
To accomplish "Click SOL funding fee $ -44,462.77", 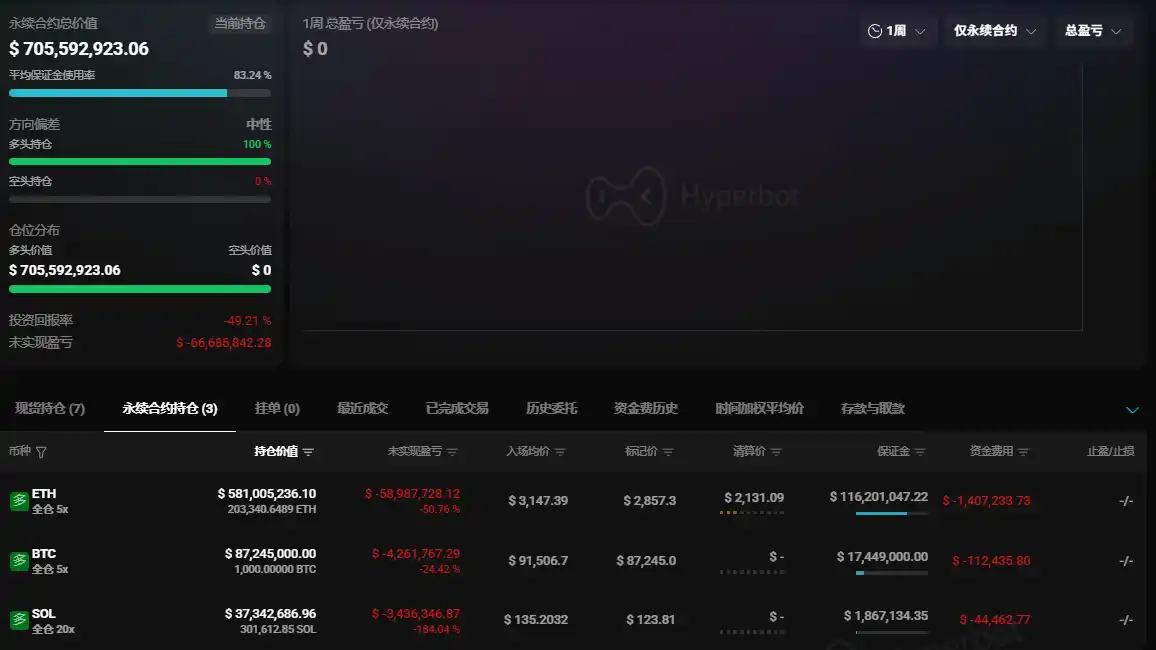I will coord(995,620).
